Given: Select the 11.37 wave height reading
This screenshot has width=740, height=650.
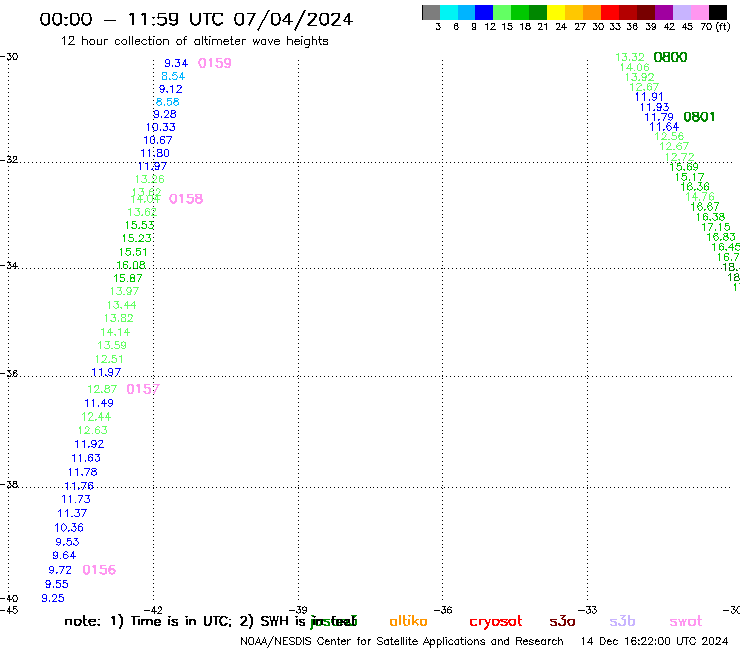Looking at the screenshot, I should tap(72, 513).
